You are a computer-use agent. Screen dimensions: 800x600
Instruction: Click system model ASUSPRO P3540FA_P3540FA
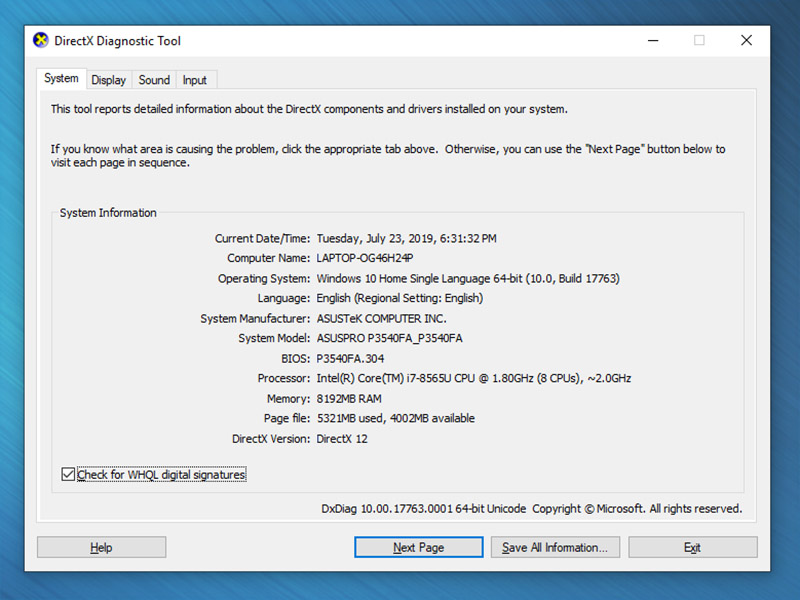click(x=389, y=338)
